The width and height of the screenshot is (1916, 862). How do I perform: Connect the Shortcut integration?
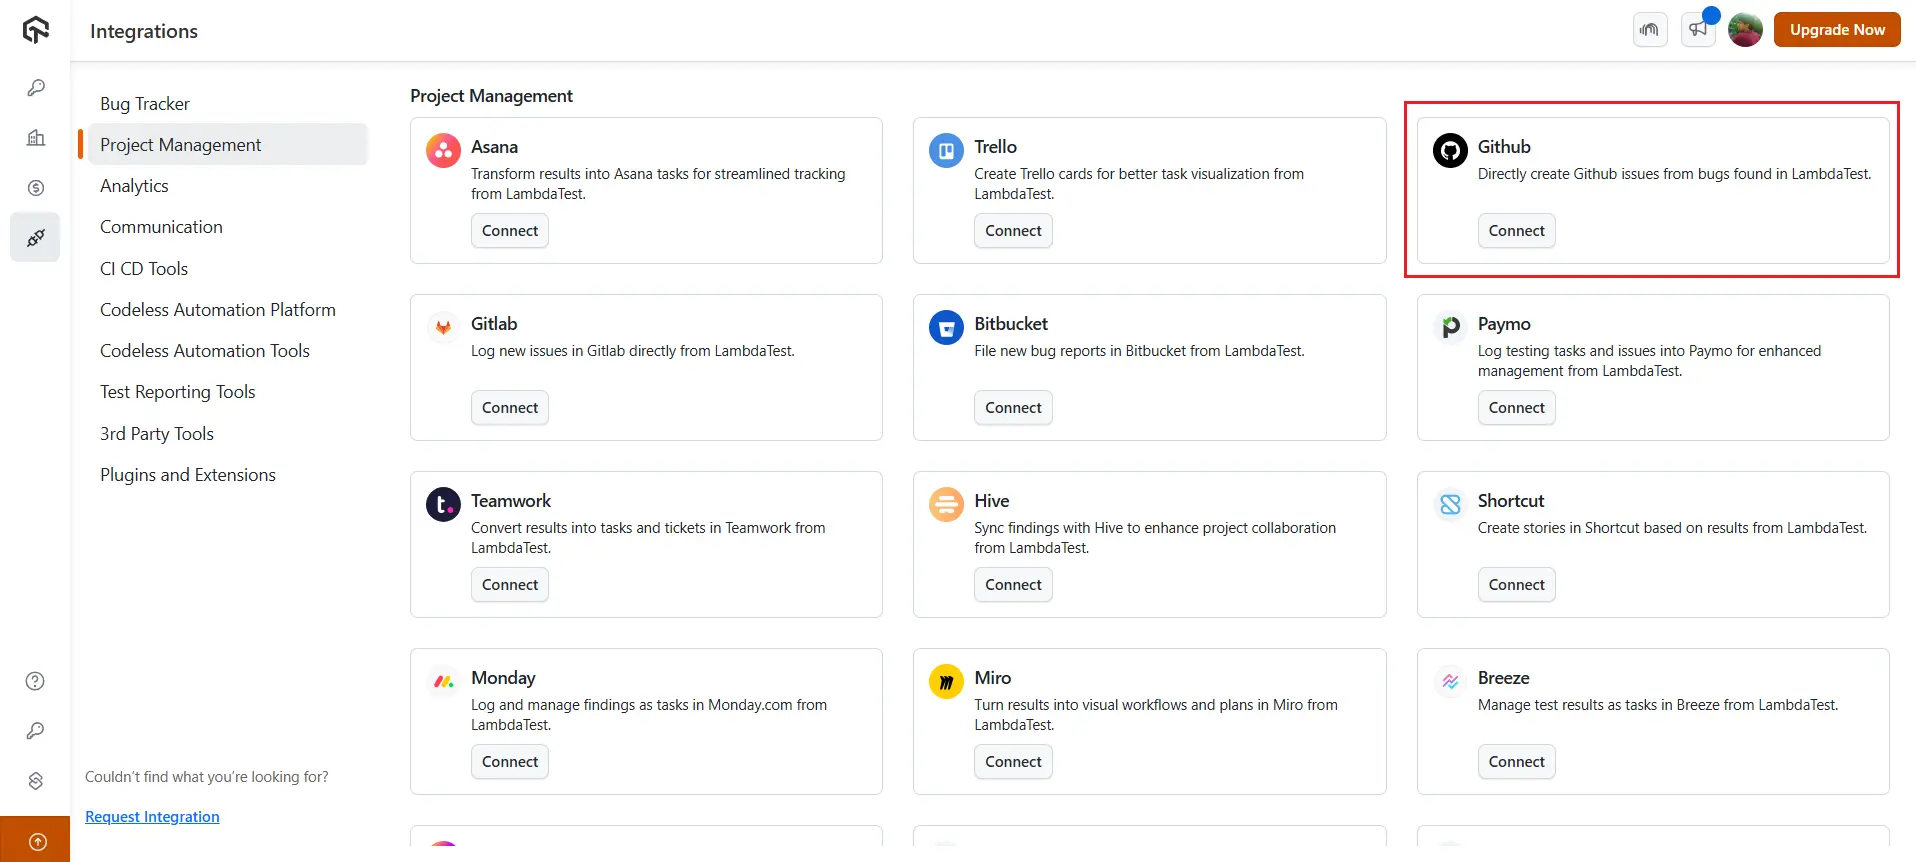pyautogui.click(x=1516, y=585)
